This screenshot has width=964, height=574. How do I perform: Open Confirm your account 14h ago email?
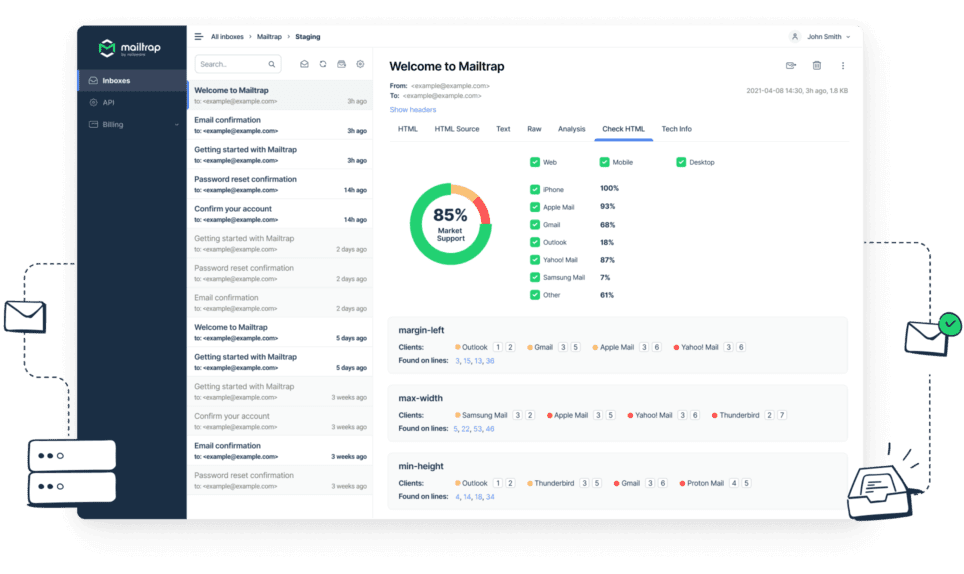pyautogui.click(x=280, y=213)
